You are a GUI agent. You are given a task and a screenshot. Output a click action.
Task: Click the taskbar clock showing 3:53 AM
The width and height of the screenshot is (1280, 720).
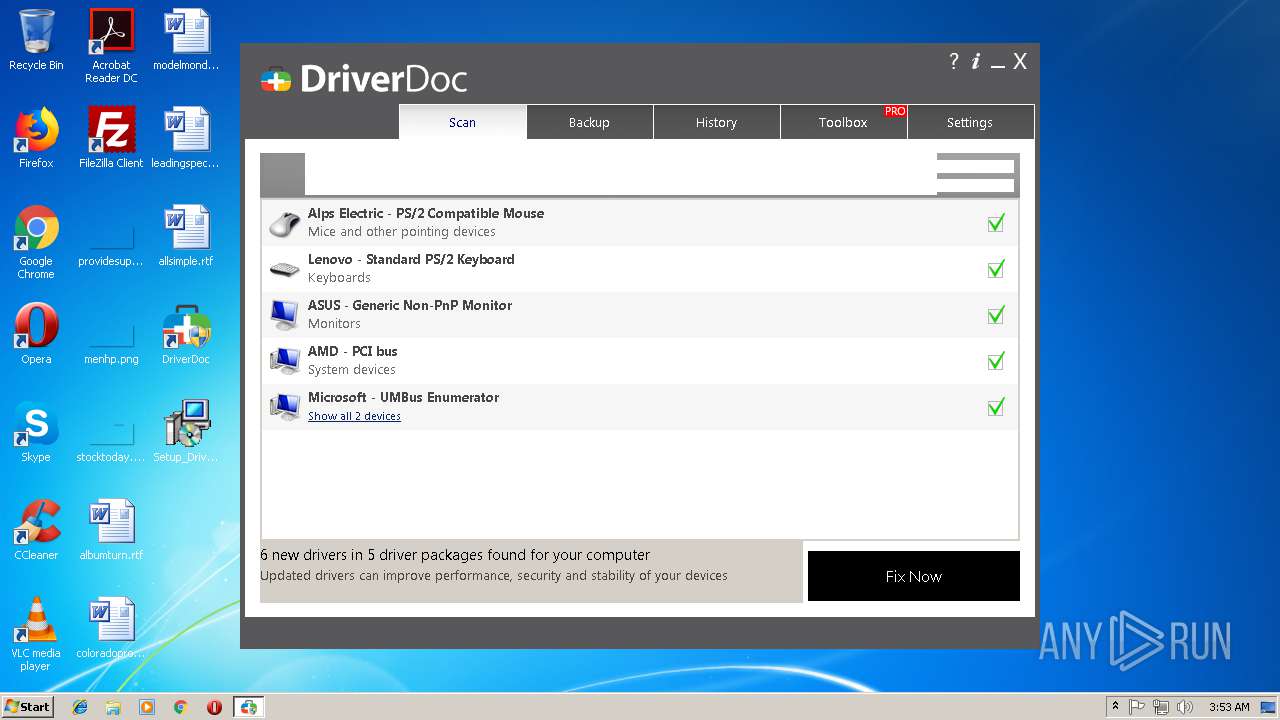[x=1229, y=707]
